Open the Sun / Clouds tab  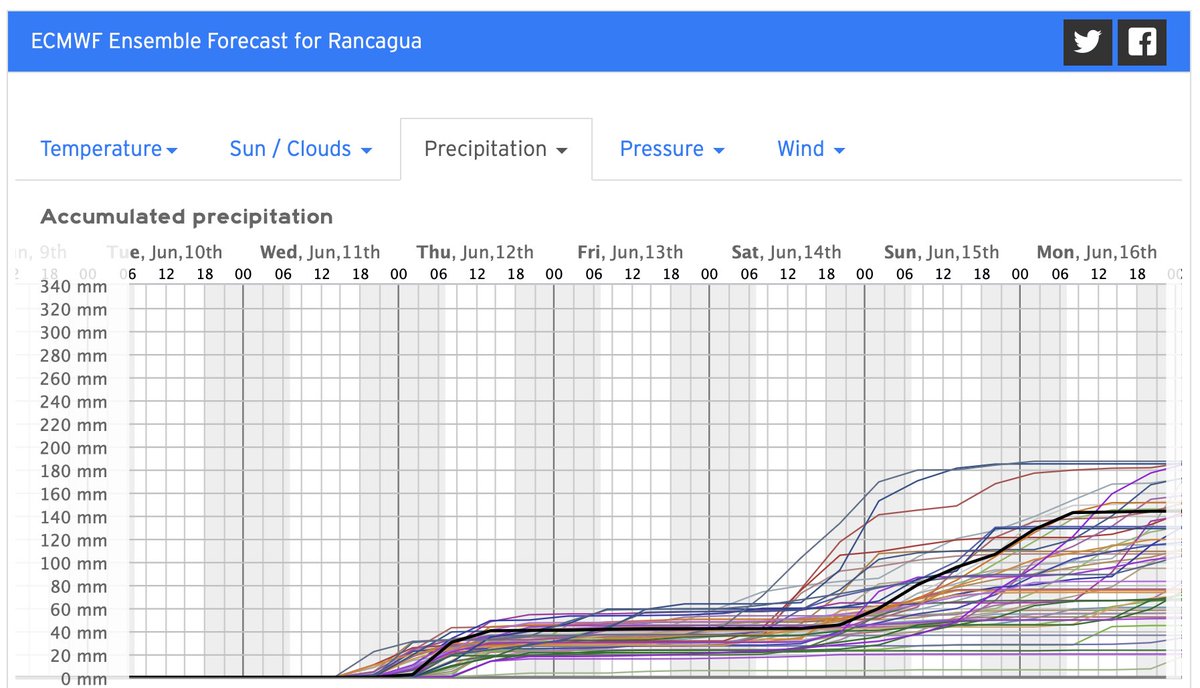pyautogui.click(x=300, y=149)
